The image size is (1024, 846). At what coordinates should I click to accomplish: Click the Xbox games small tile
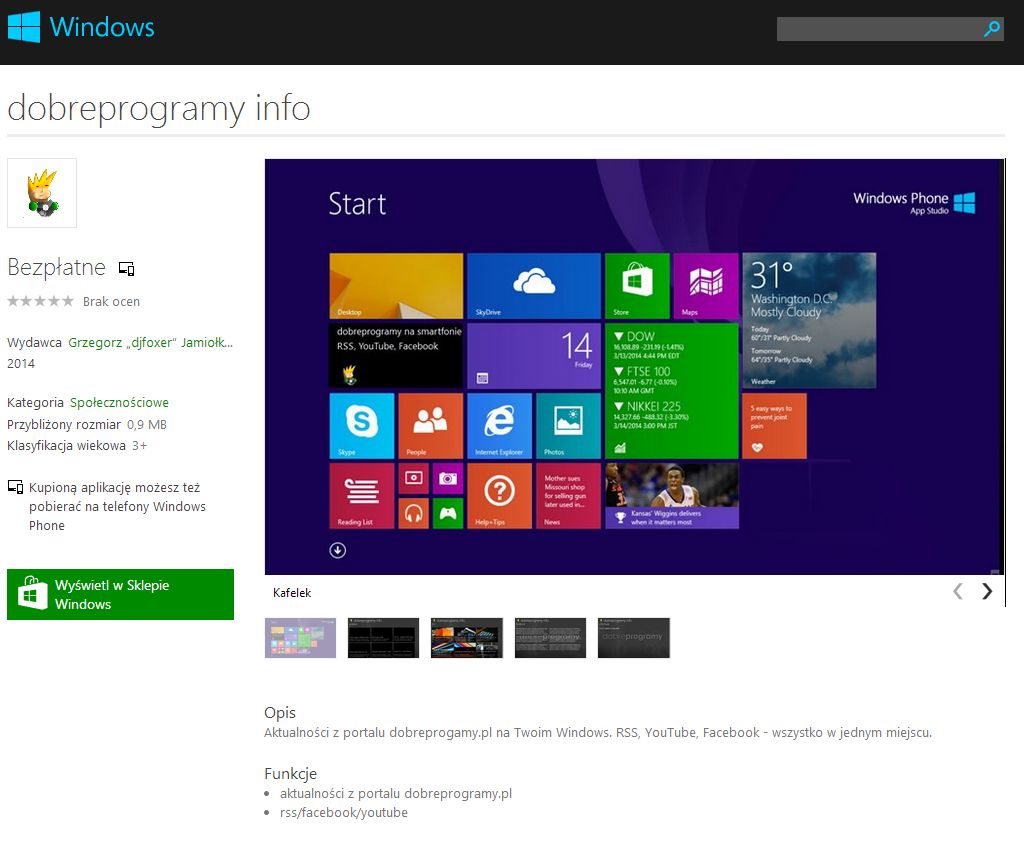coord(448,513)
